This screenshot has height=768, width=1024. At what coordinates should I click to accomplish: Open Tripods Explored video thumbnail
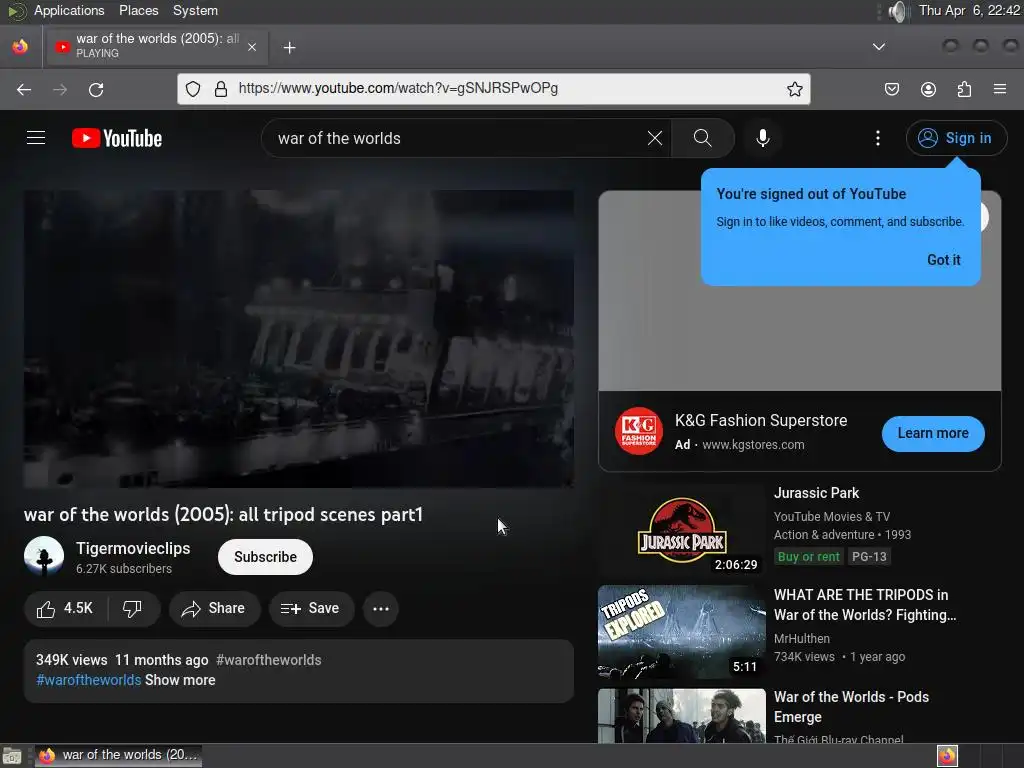(682, 632)
